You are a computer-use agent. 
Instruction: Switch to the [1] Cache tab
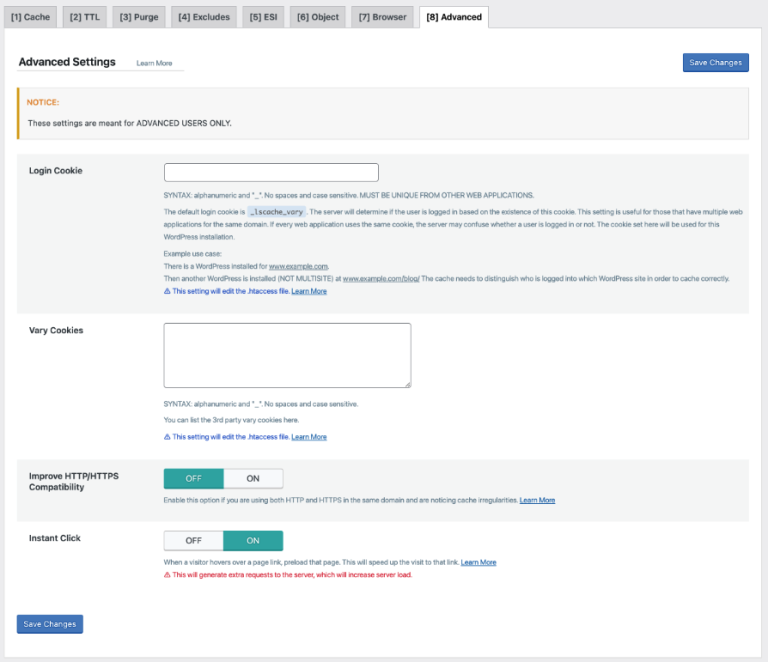pos(30,17)
